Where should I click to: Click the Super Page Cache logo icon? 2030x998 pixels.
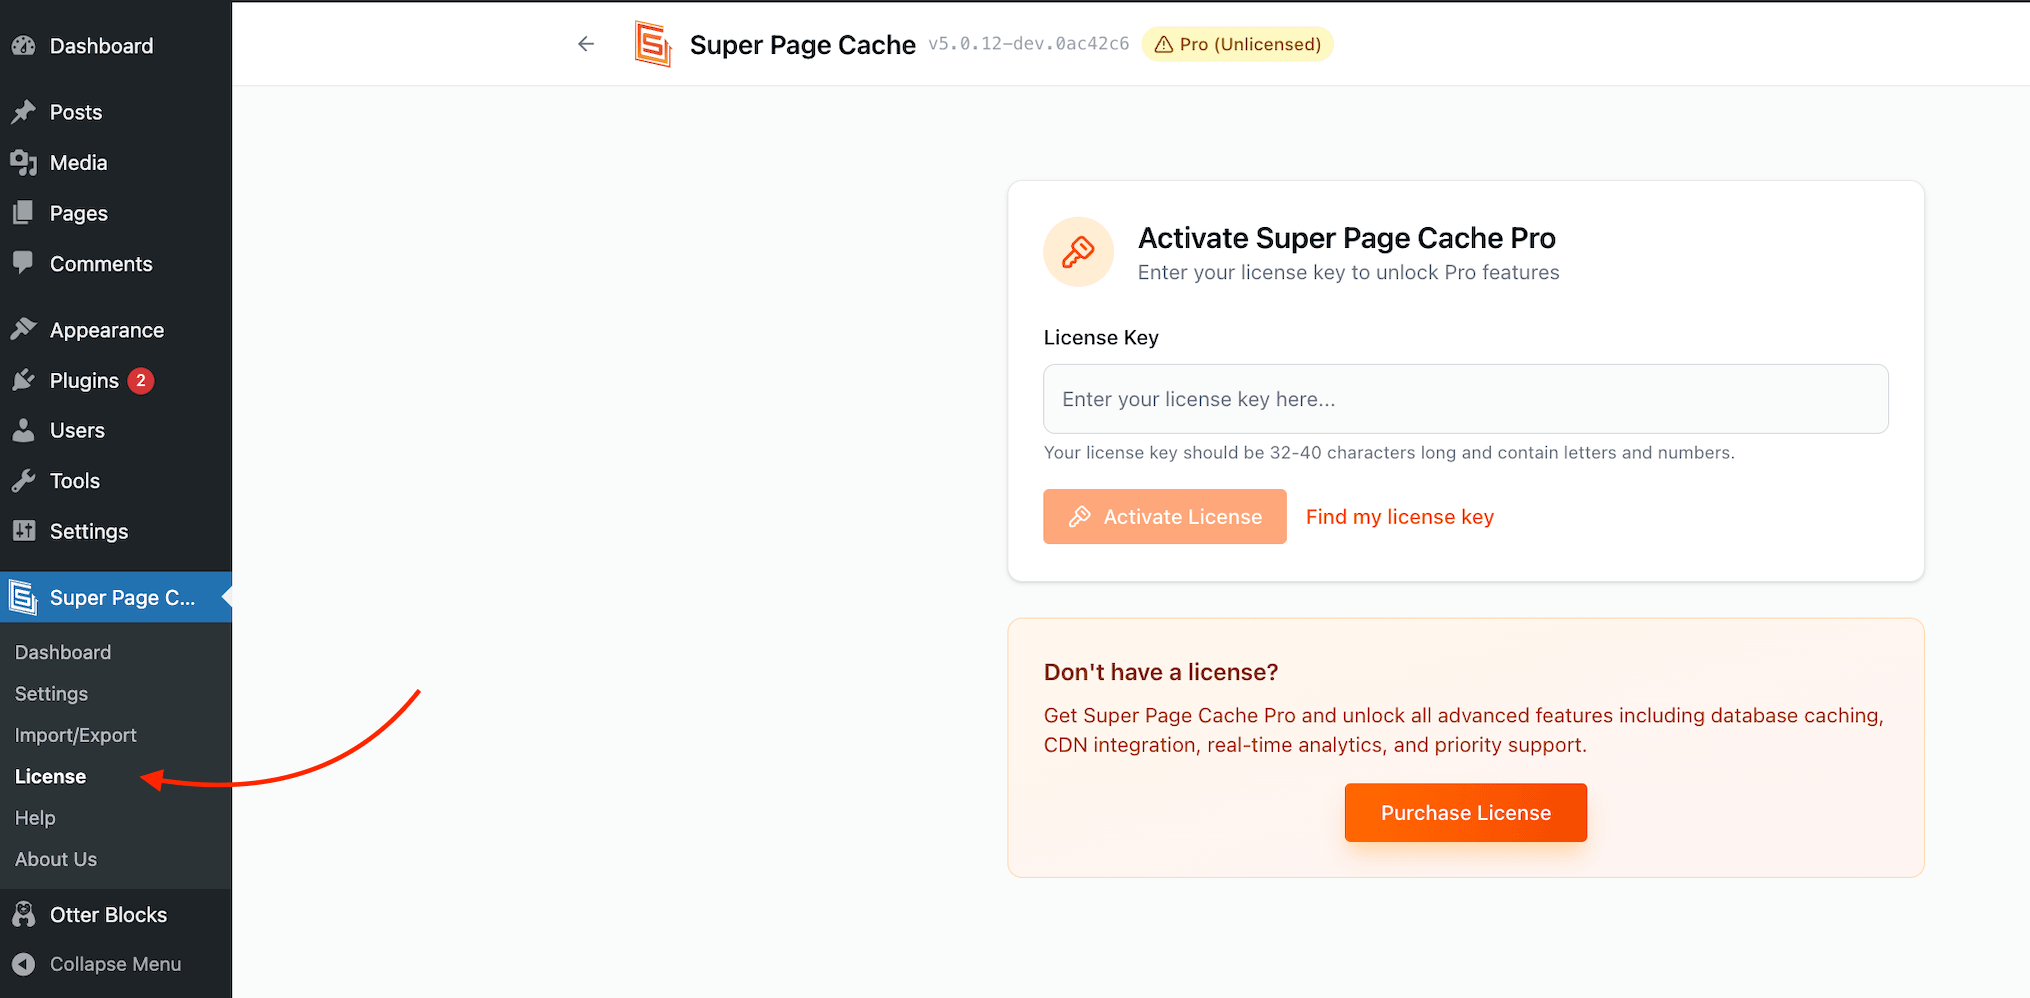(653, 44)
